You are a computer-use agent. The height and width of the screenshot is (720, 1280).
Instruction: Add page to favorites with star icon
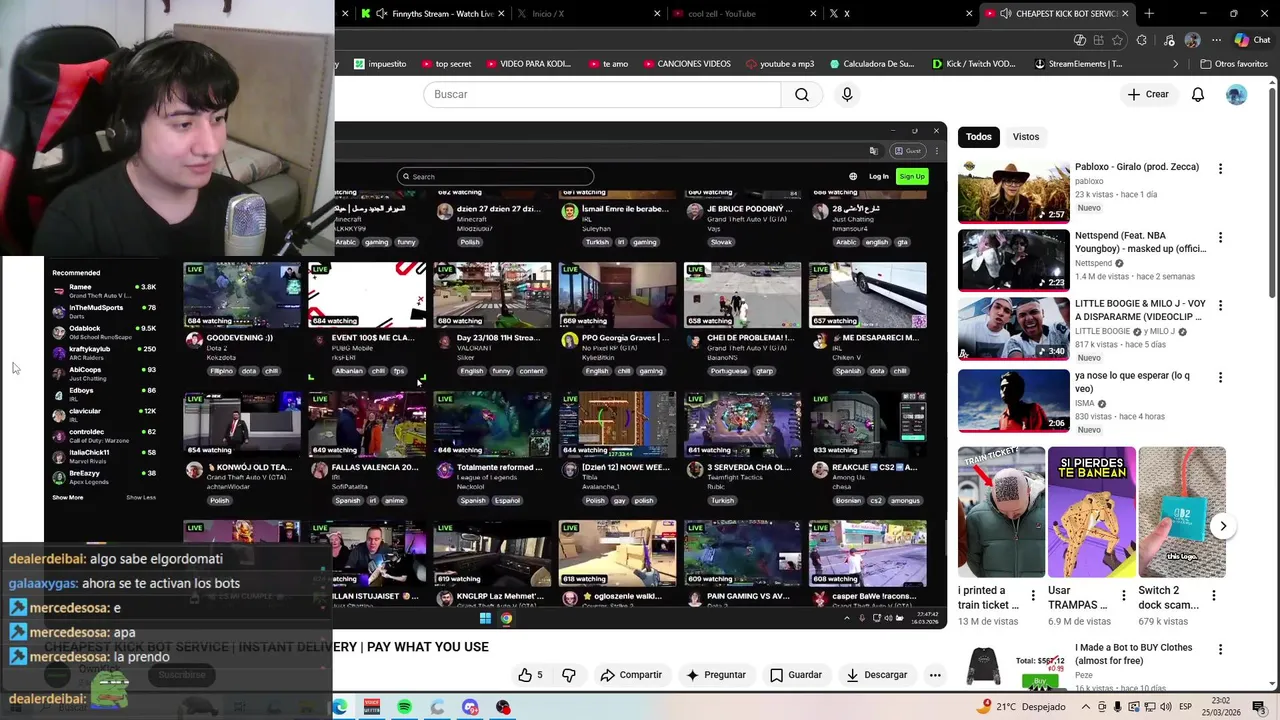[x=1117, y=40]
